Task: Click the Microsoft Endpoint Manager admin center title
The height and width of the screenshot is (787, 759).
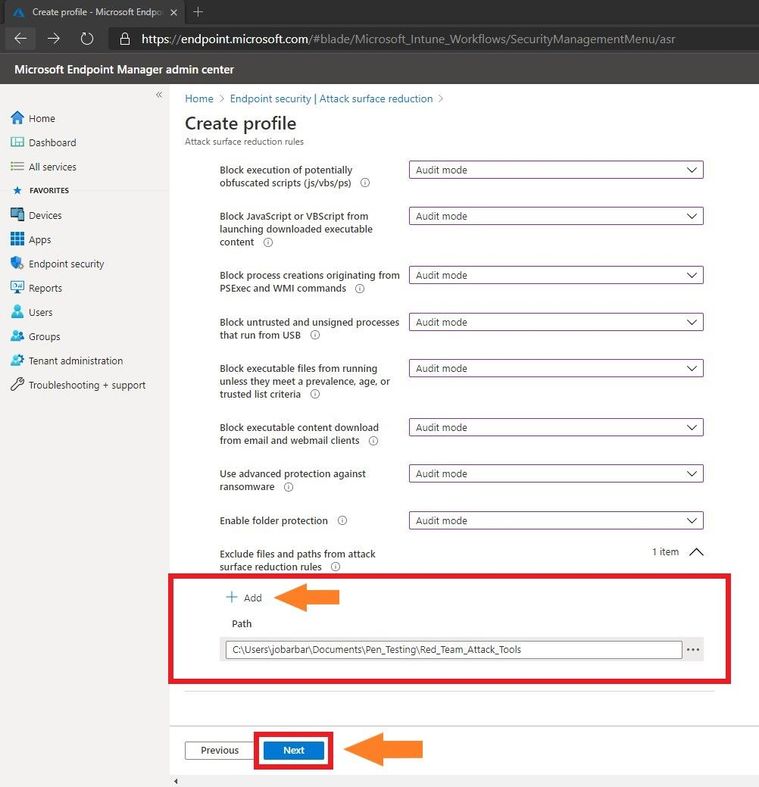Action: [124, 69]
